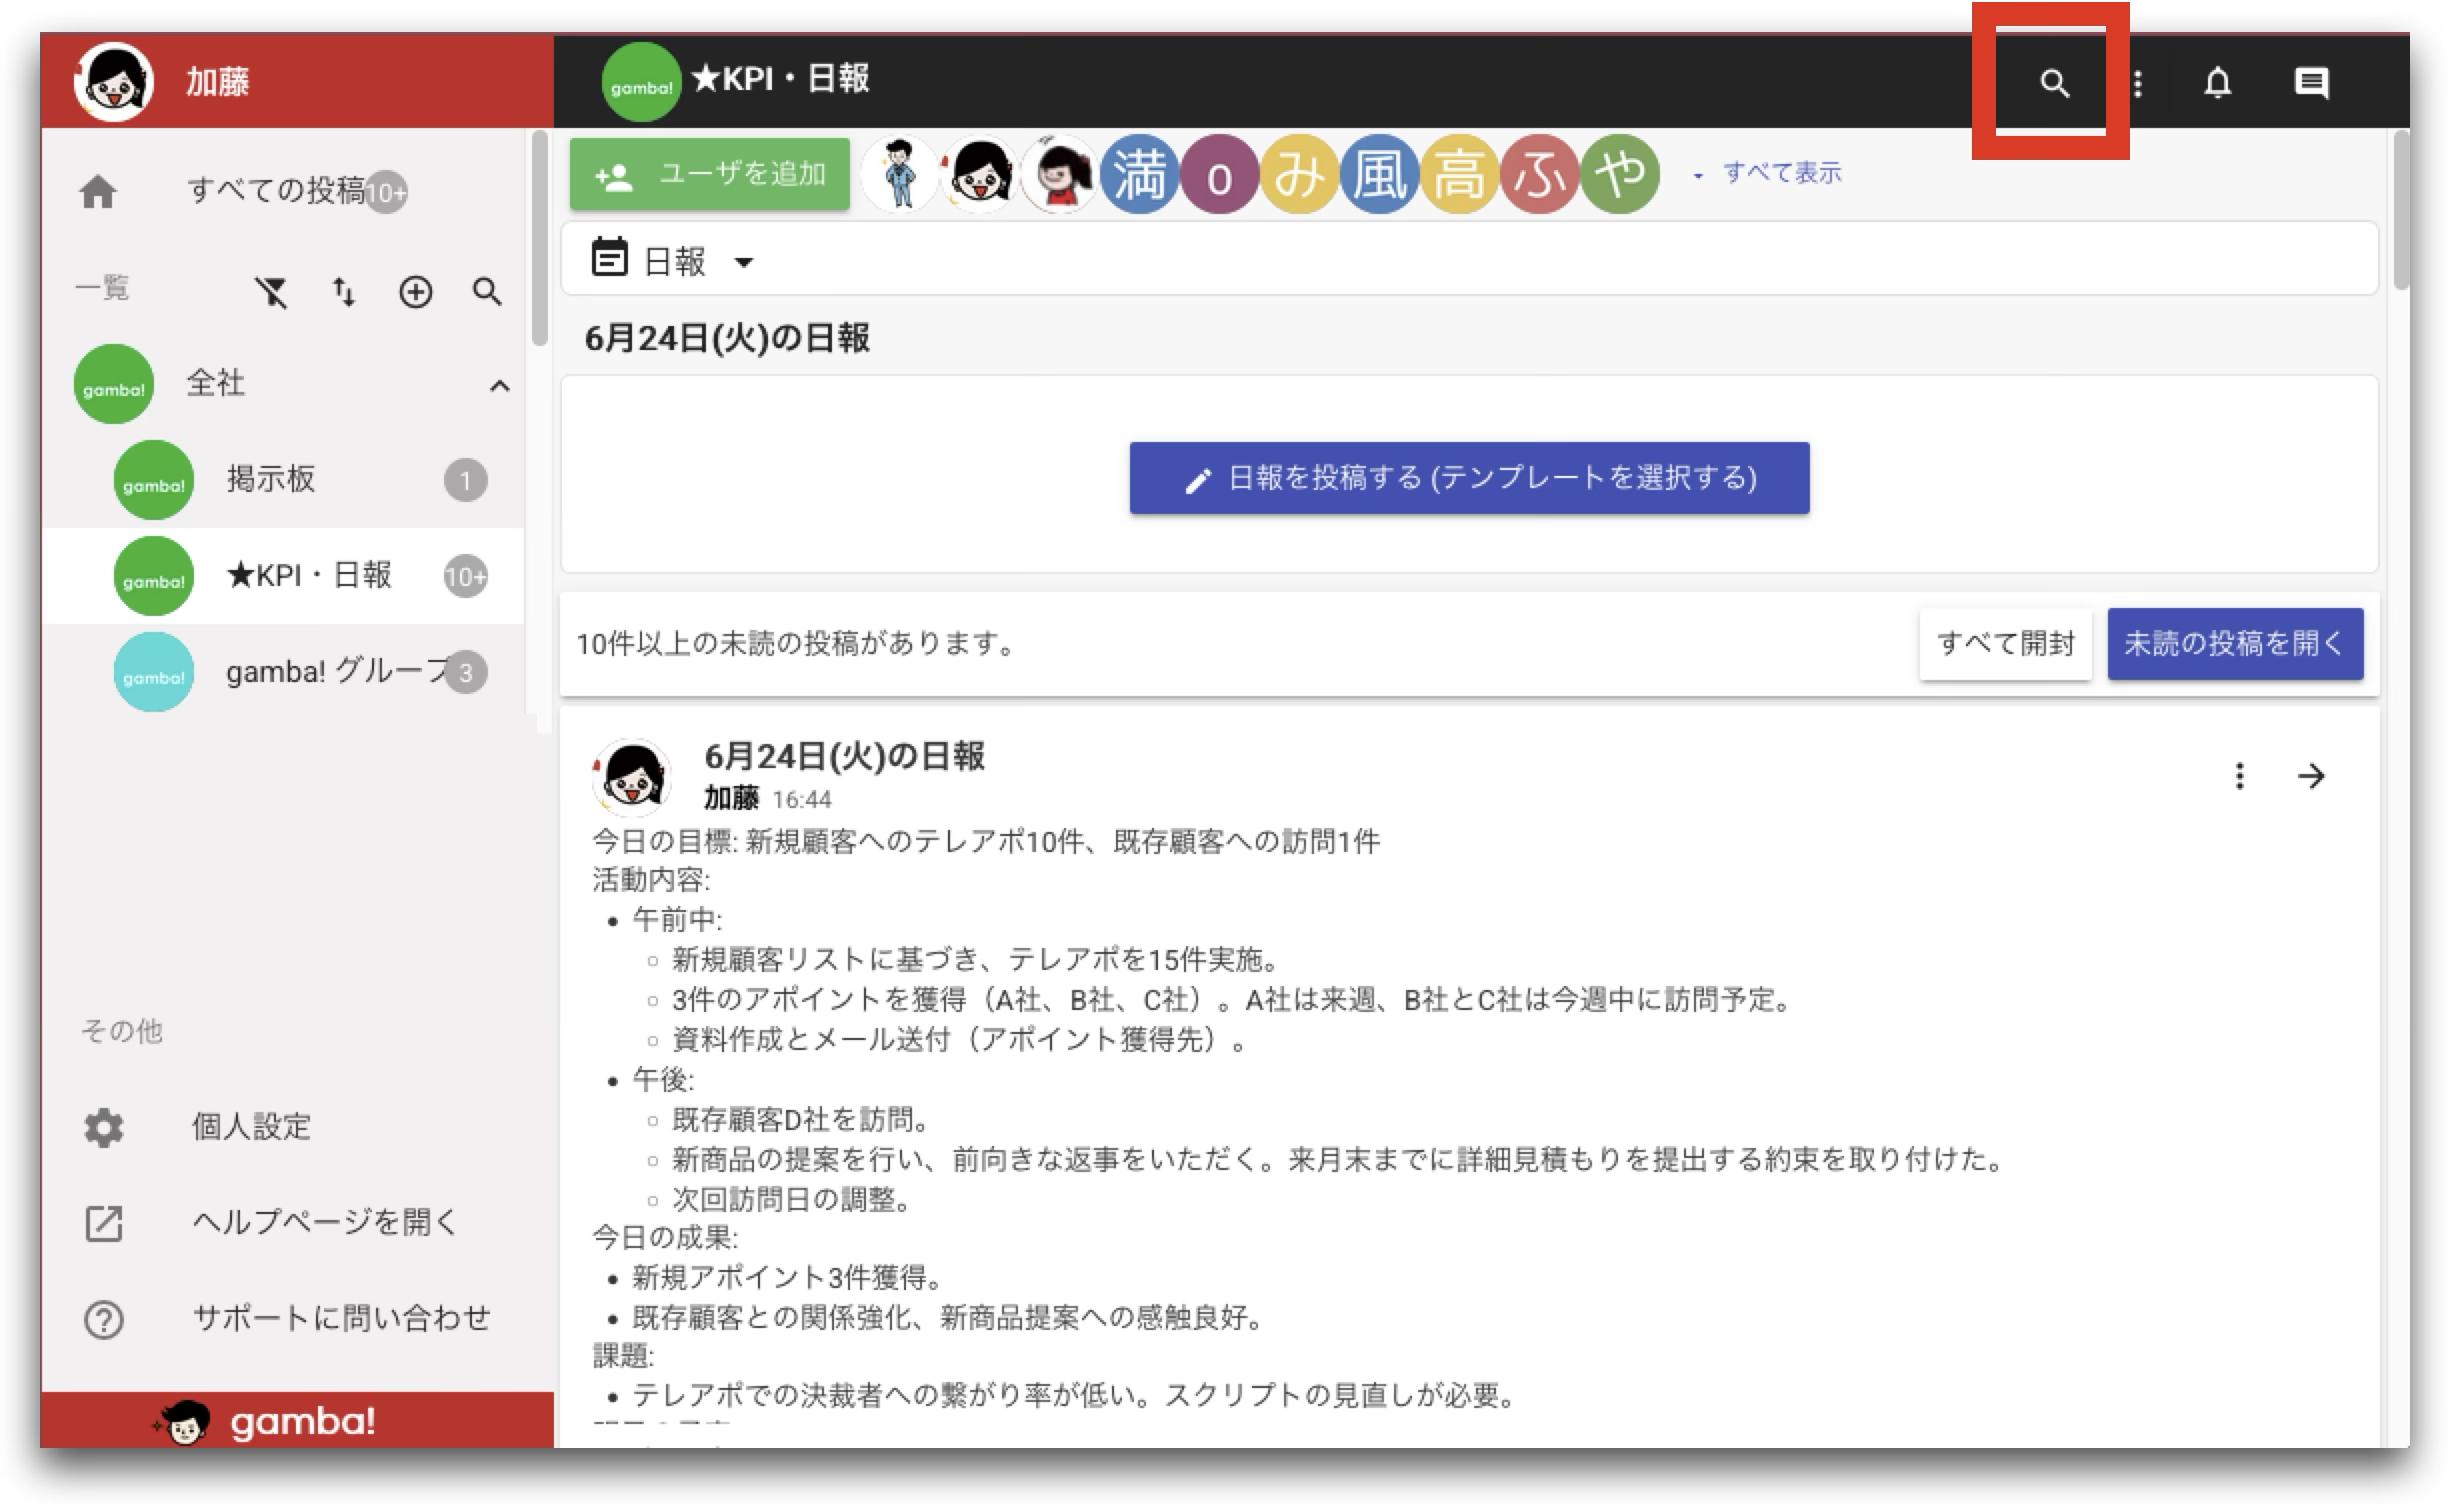Open the header three-dot options menu
The height and width of the screenshot is (1508, 2450).
point(2137,83)
